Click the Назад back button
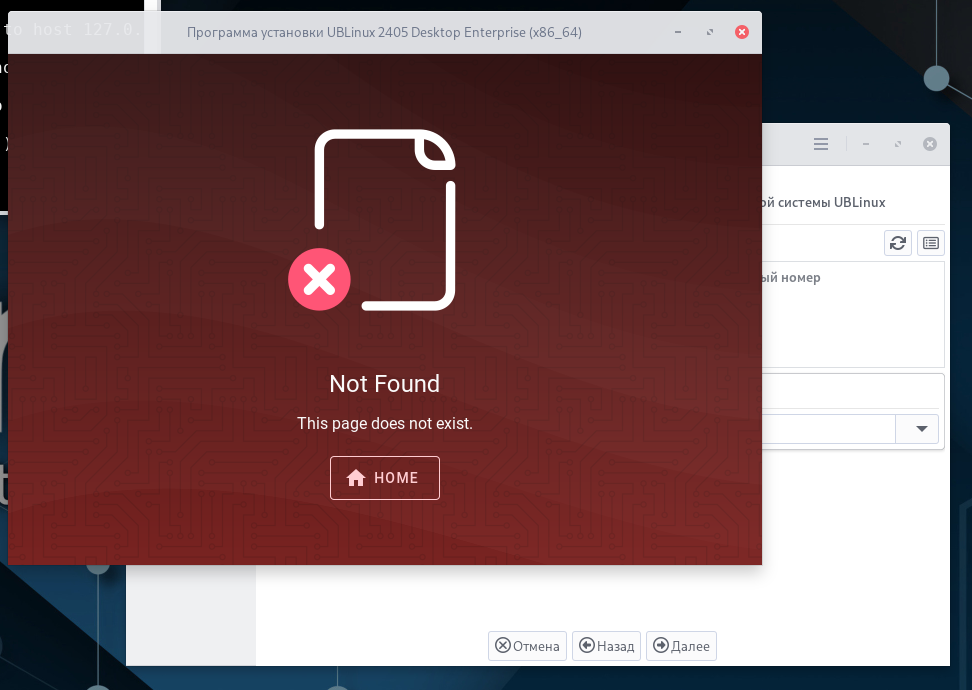This screenshot has width=972, height=690. click(x=606, y=646)
